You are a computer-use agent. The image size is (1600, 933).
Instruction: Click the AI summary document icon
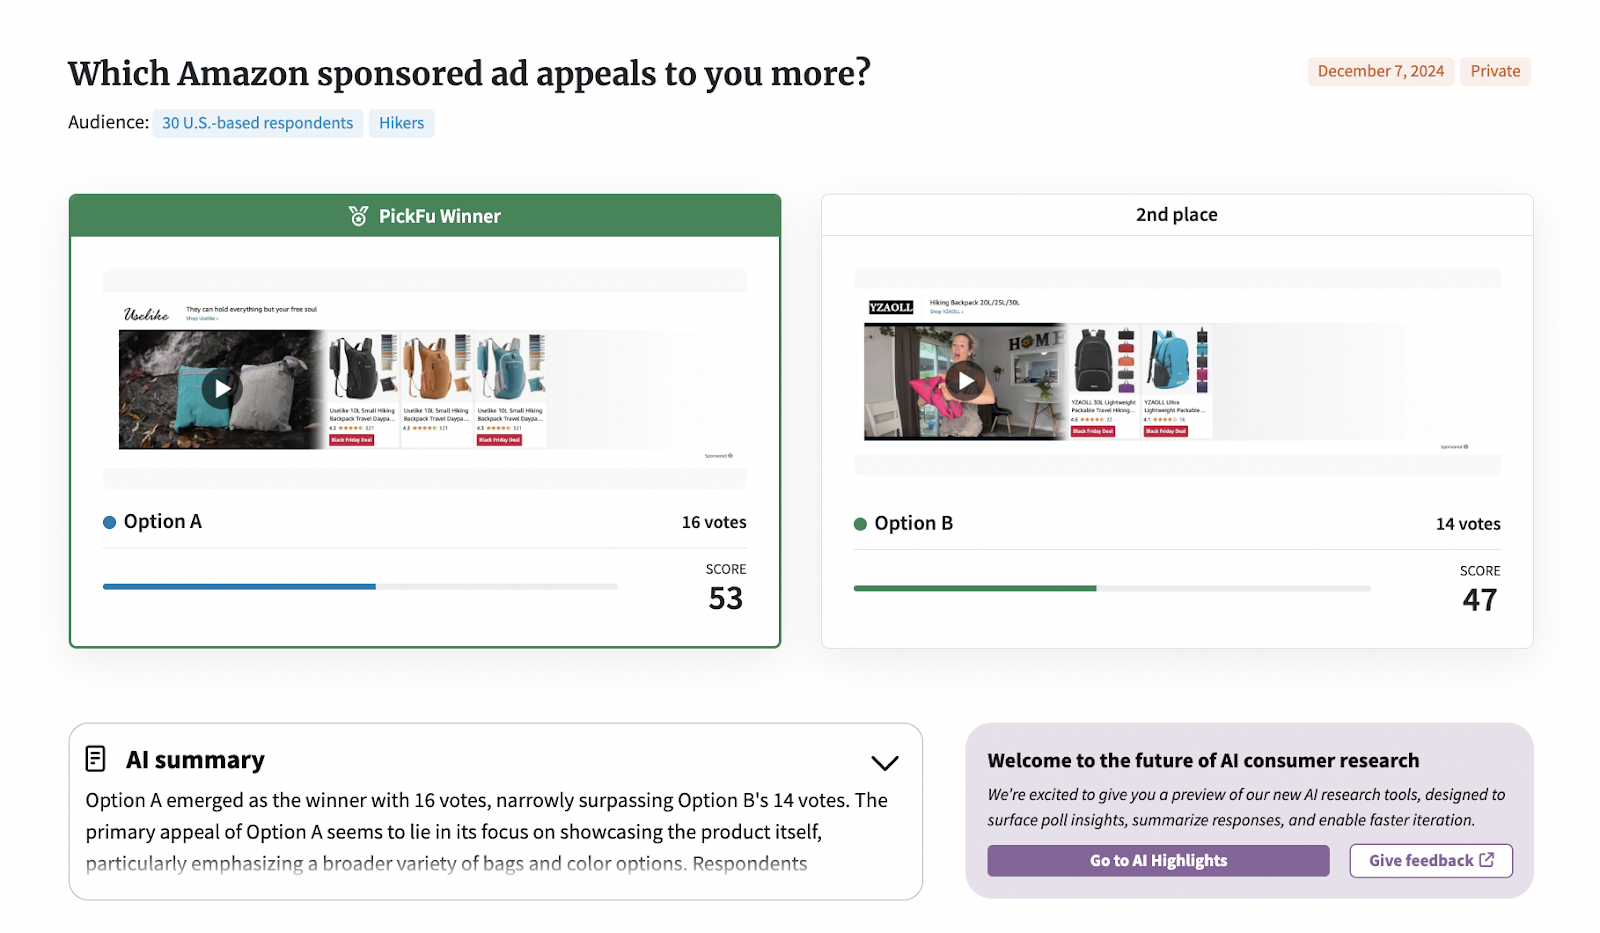tap(96, 758)
